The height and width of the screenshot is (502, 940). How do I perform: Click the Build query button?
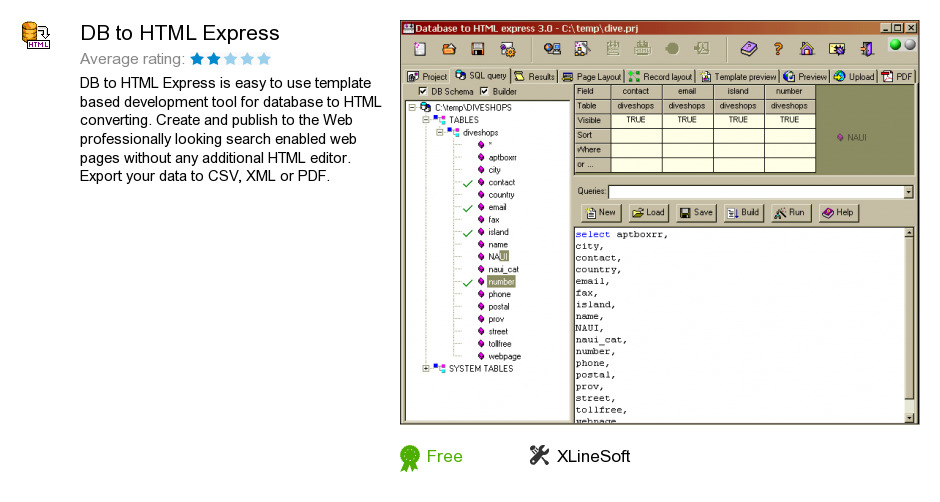[x=743, y=212]
